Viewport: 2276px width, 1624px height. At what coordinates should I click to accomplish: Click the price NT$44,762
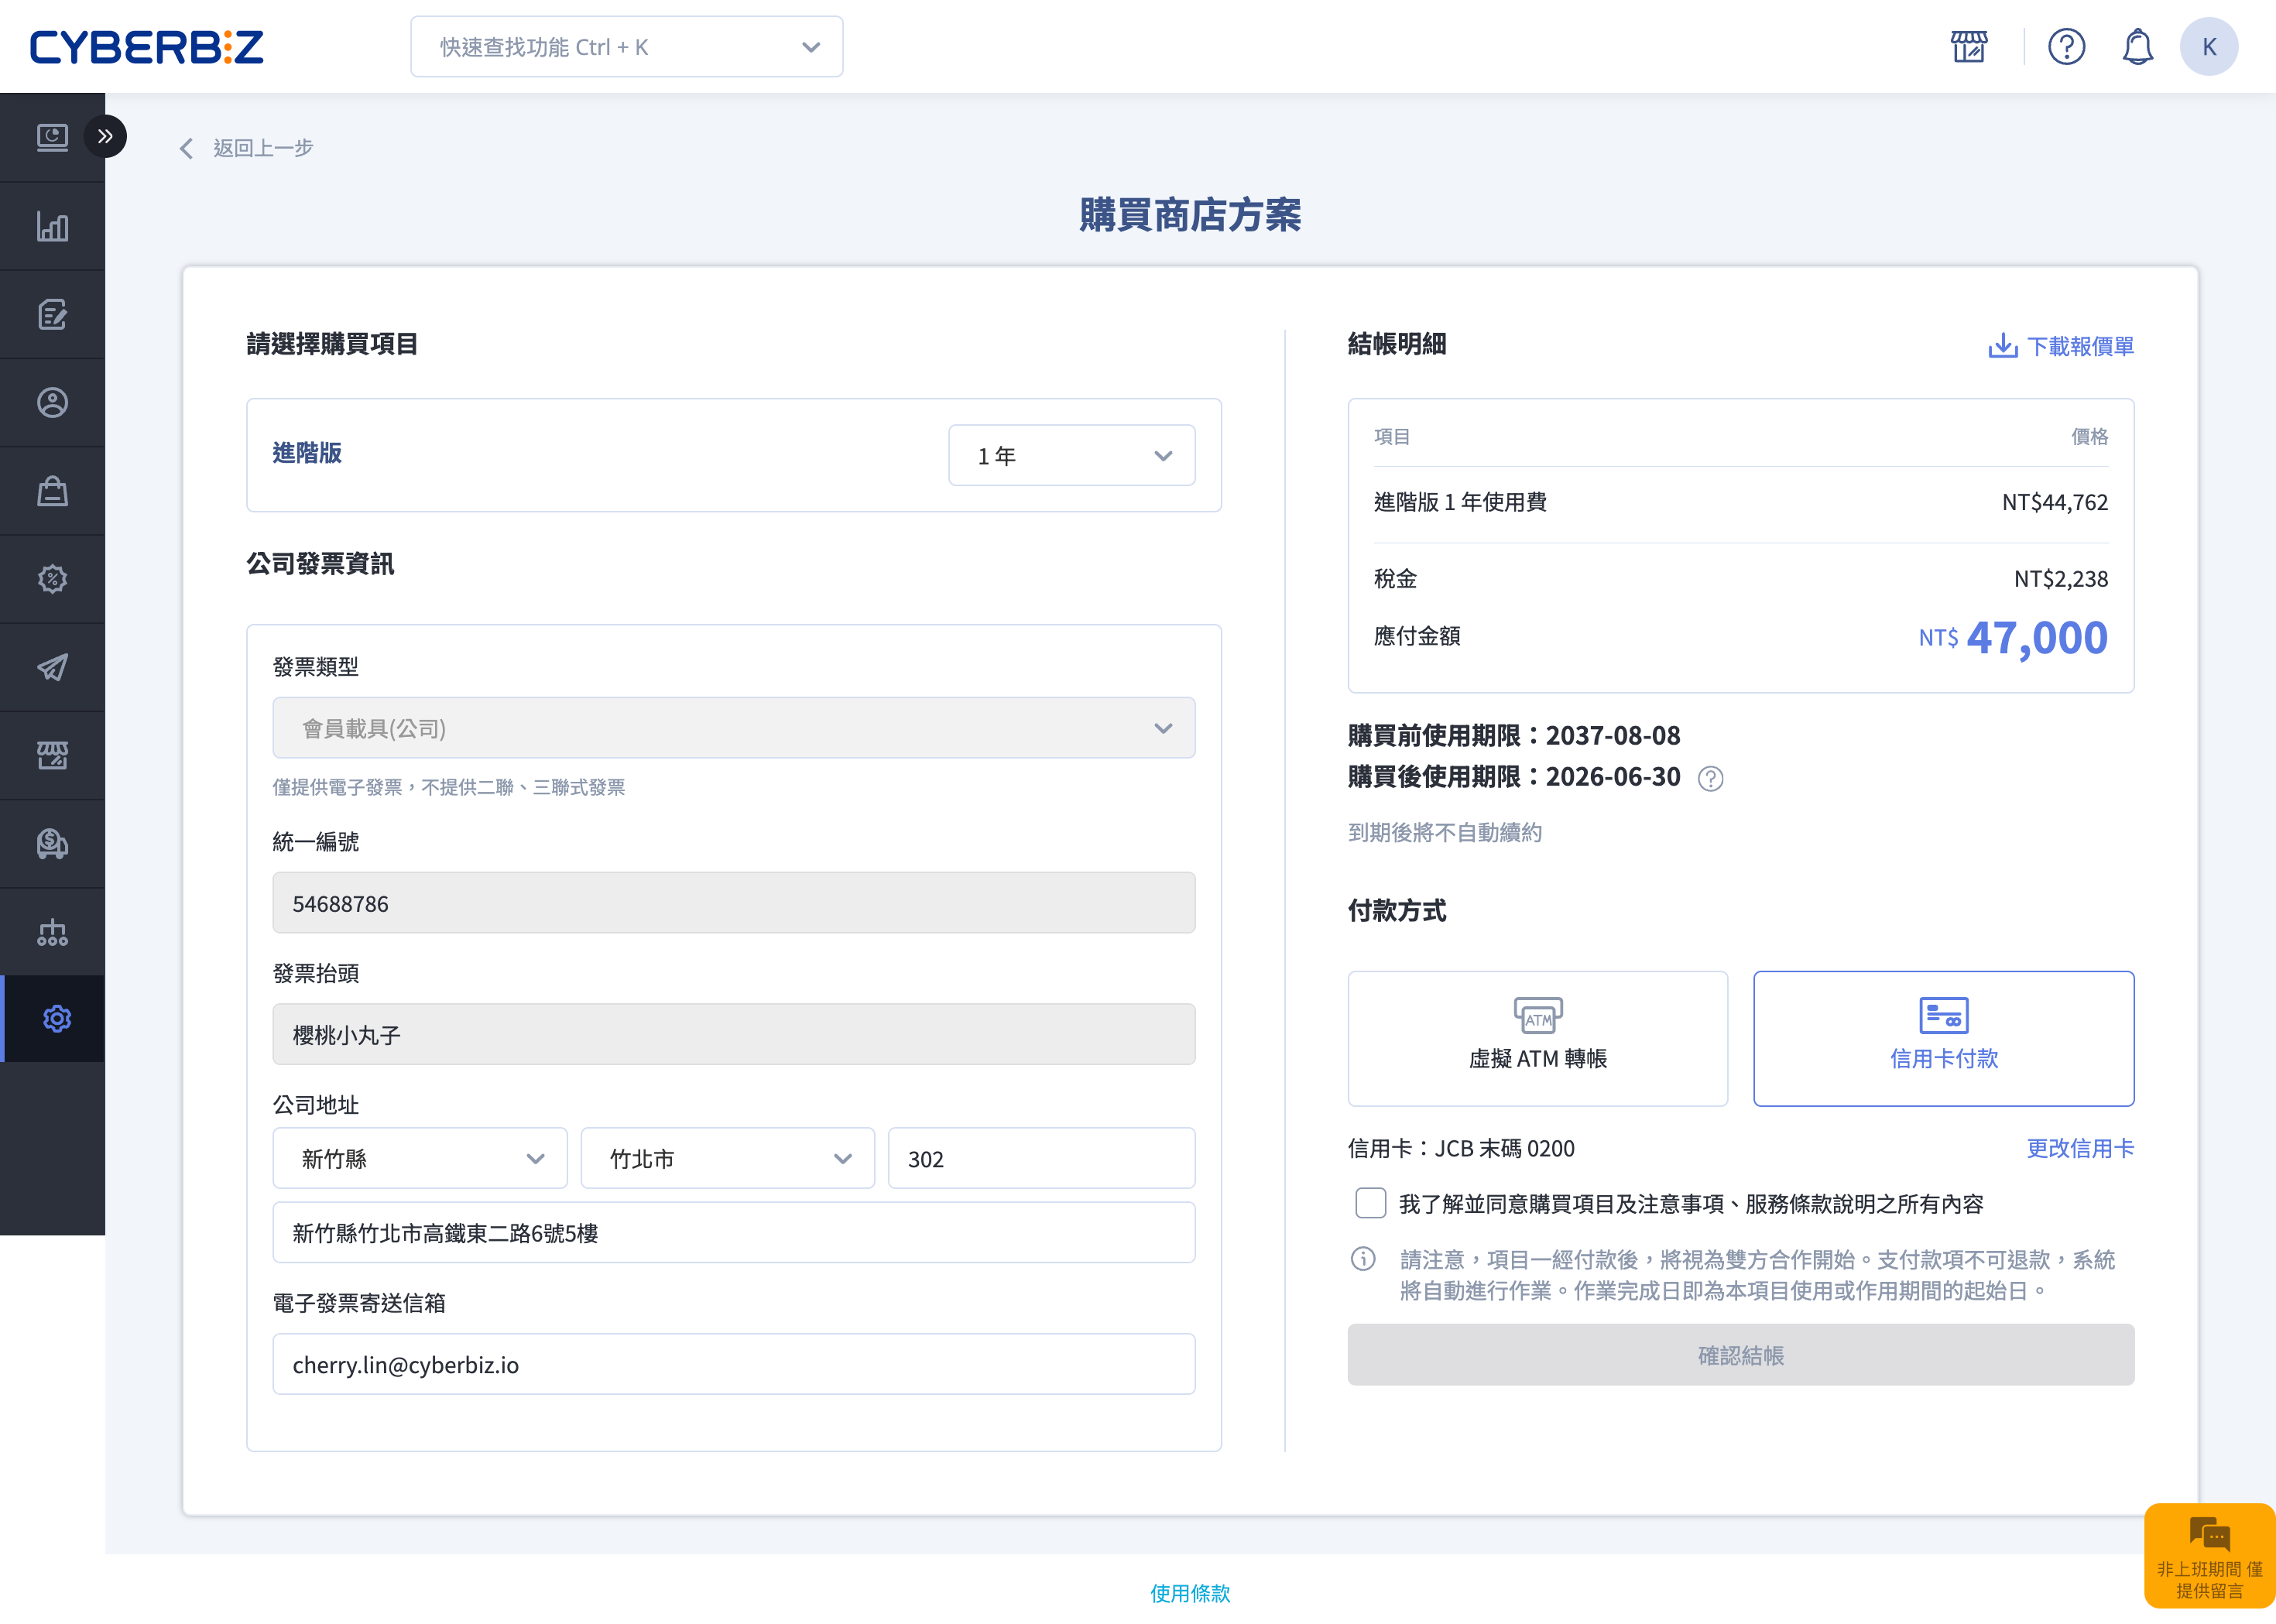2054,502
